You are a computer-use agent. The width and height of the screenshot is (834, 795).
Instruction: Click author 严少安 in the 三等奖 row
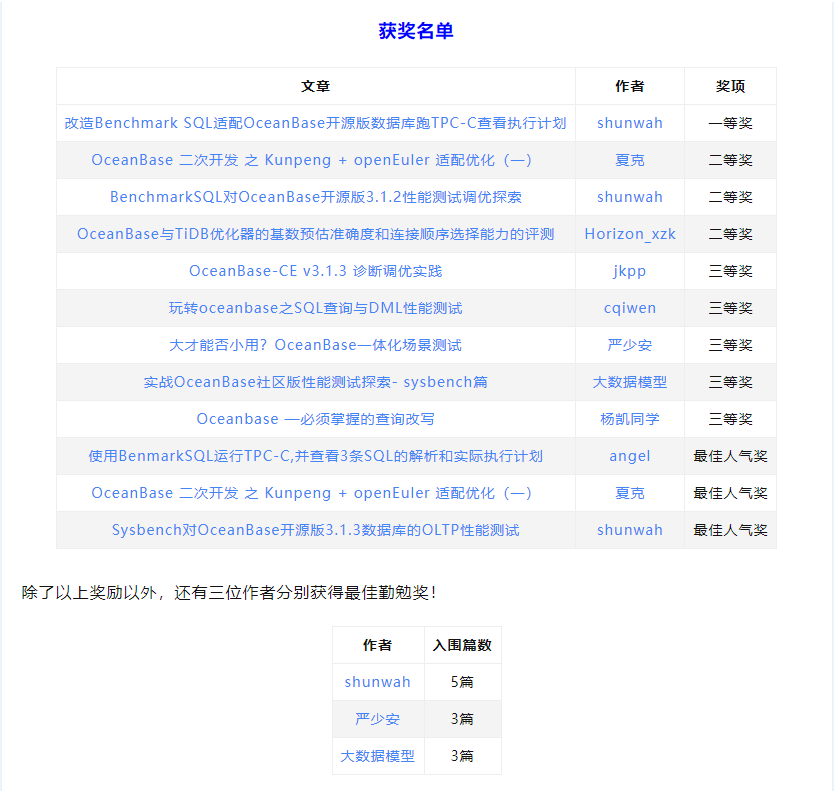pos(630,345)
